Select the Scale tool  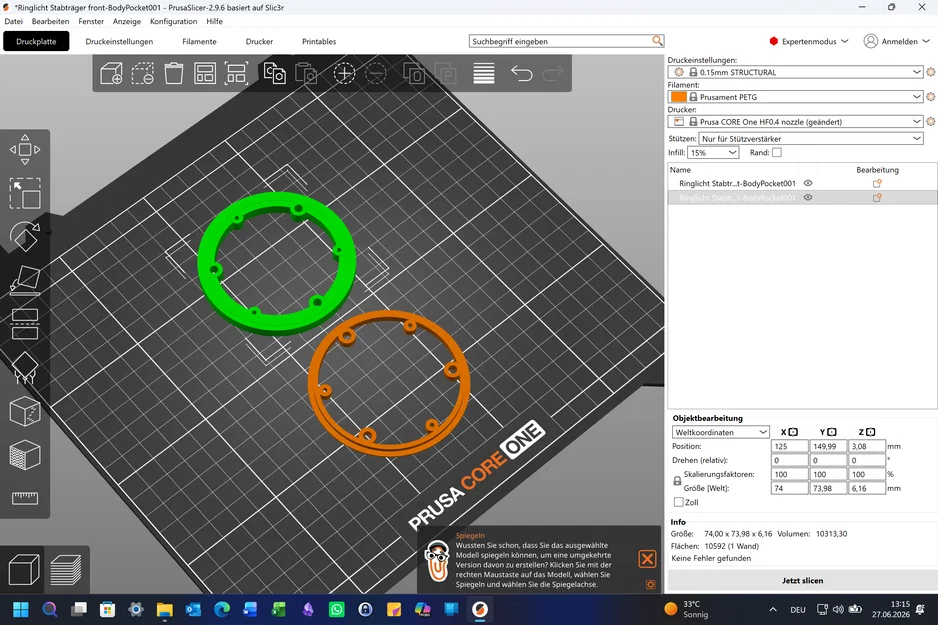click(25, 193)
